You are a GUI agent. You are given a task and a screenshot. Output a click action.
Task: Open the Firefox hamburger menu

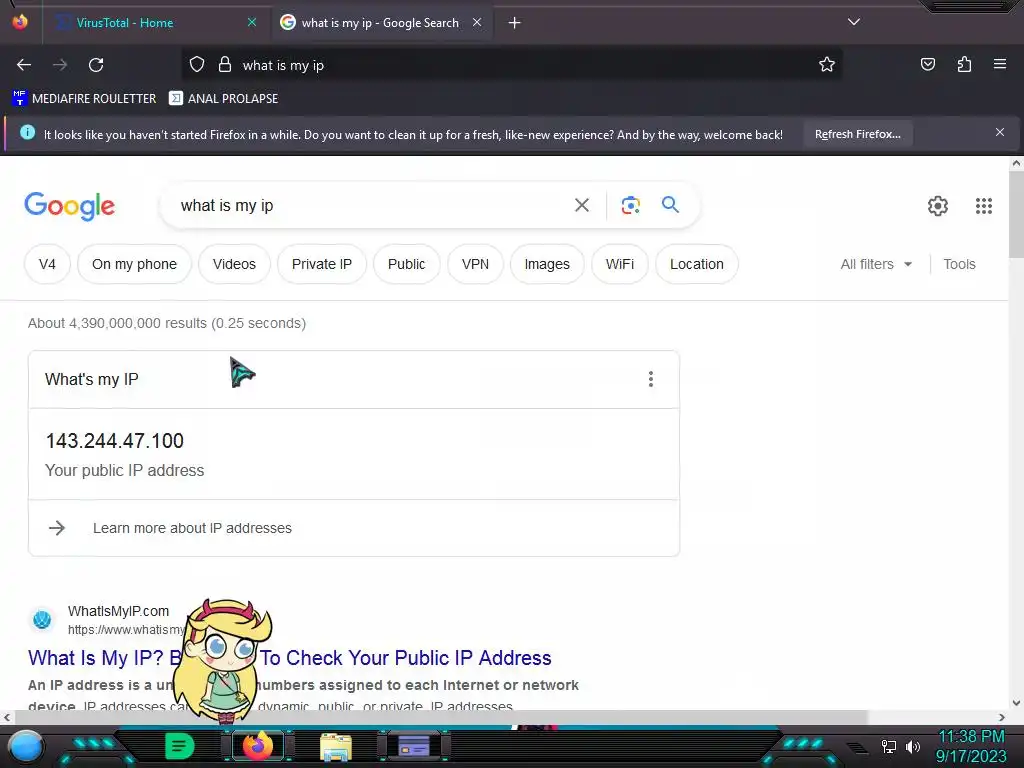(1000, 64)
